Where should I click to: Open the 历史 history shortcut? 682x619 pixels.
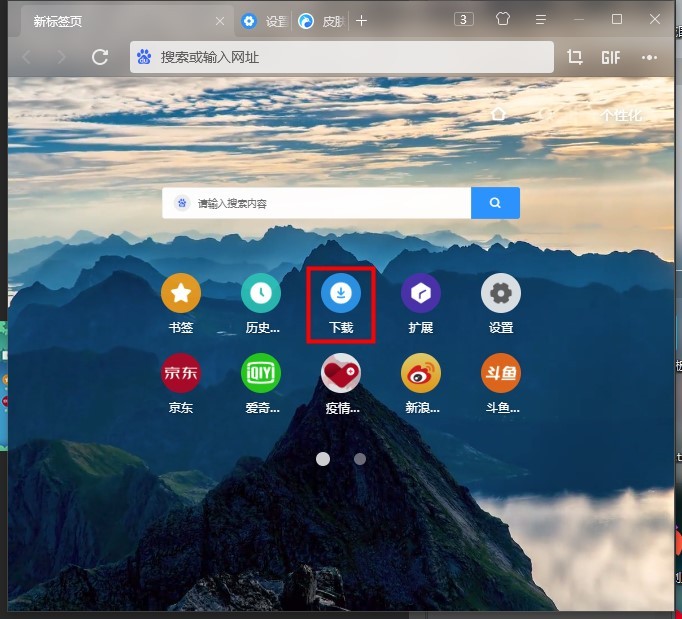[261, 294]
